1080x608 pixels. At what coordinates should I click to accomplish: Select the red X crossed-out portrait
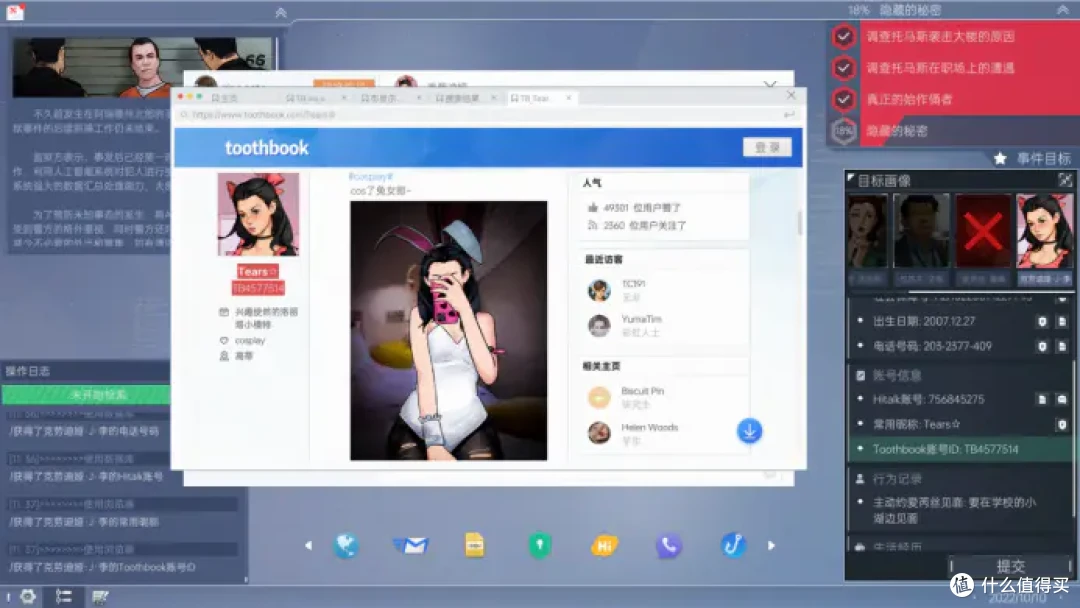[983, 231]
